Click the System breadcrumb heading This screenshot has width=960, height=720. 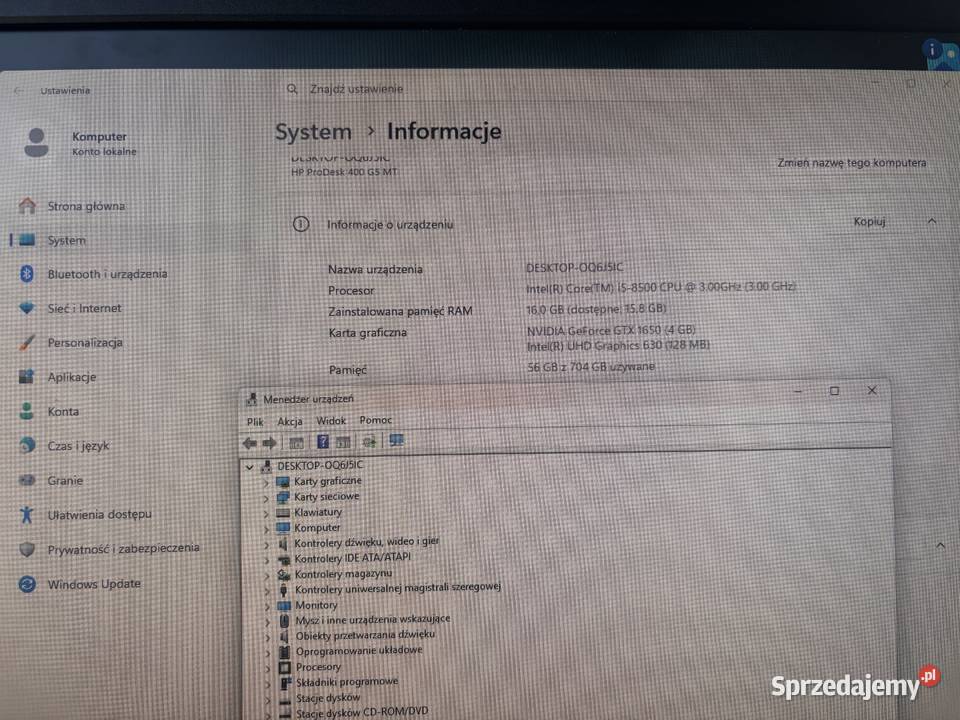coord(313,132)
